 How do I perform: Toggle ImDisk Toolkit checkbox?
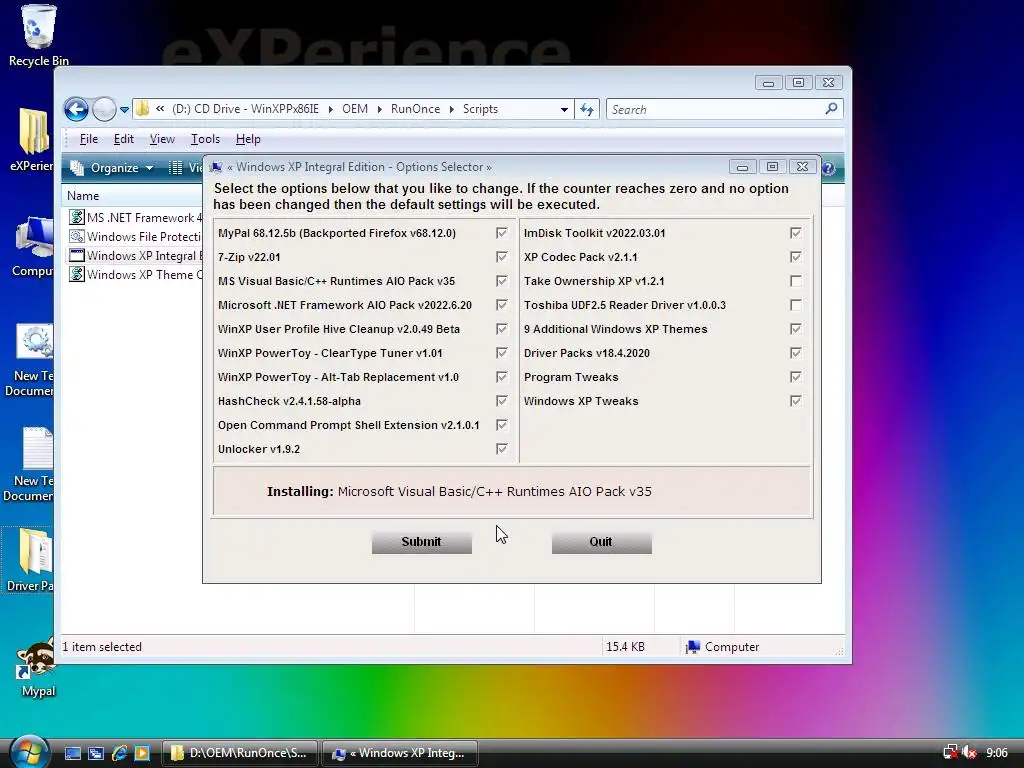click(x=795, y=233)
